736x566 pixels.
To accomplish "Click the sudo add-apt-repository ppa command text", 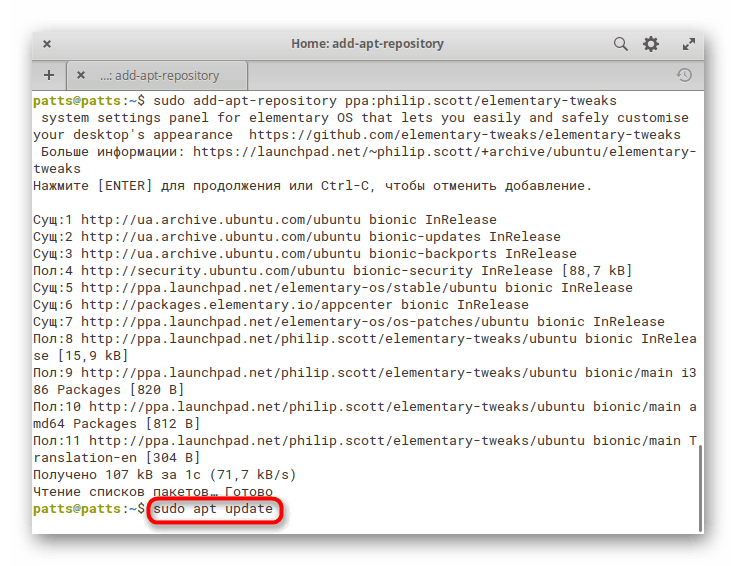I will 385,101.
